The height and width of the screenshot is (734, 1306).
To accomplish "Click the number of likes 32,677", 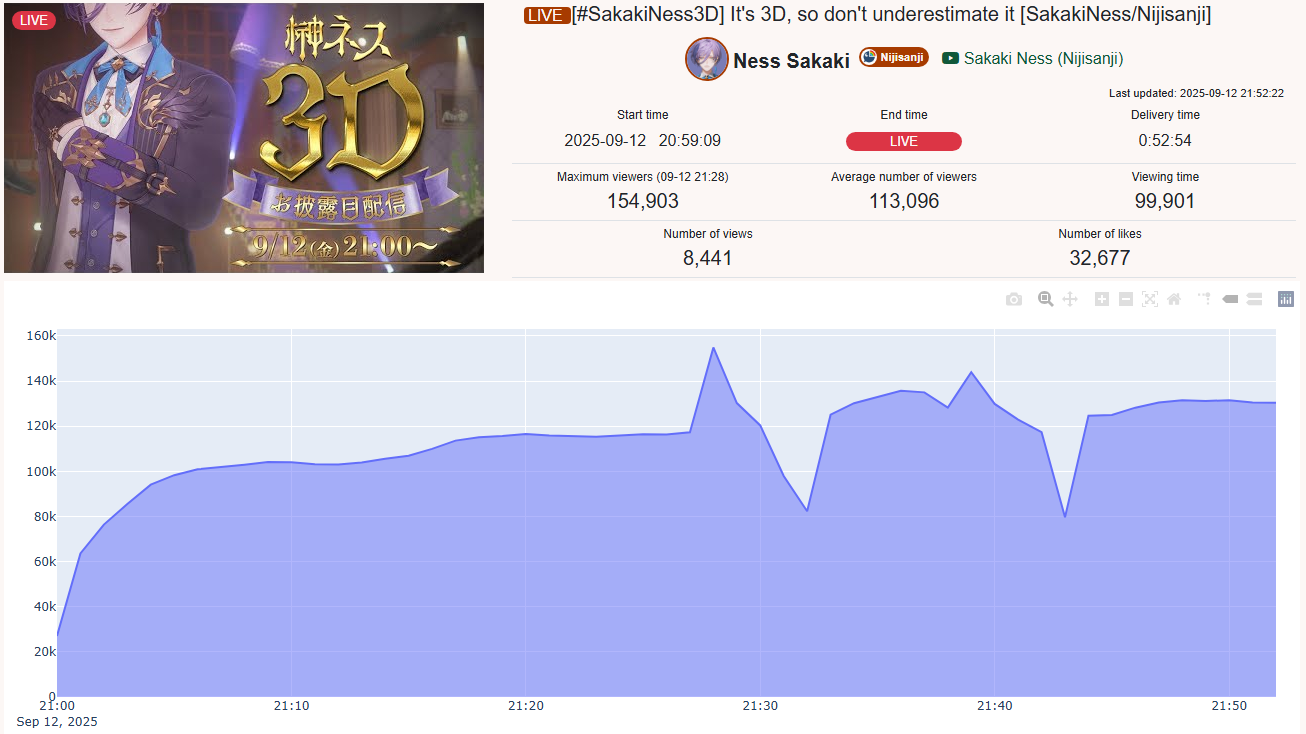I will pyautogui.click(x=1100, y=258).
